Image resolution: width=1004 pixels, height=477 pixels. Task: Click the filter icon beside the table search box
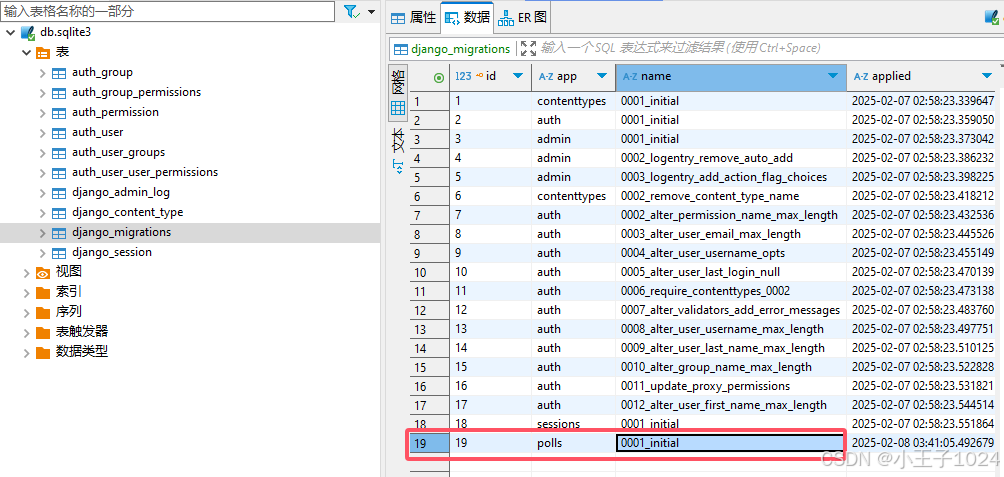[352, 12]
